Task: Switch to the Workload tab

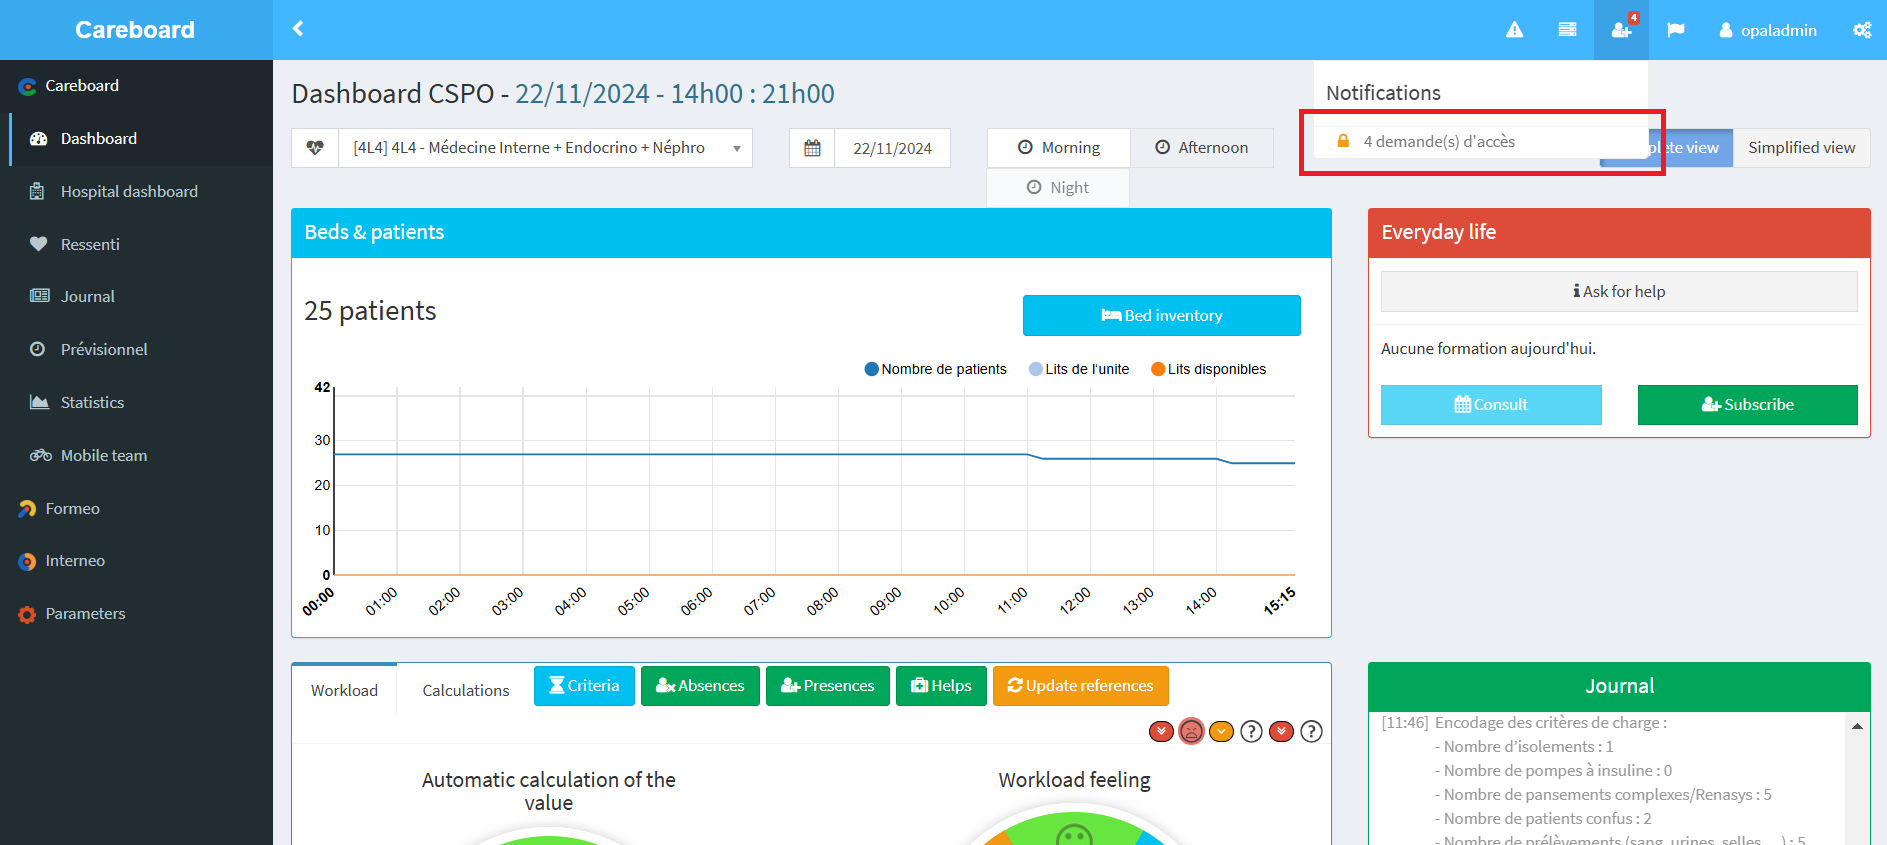Action: pyautogui.click(x=344, y=690)
